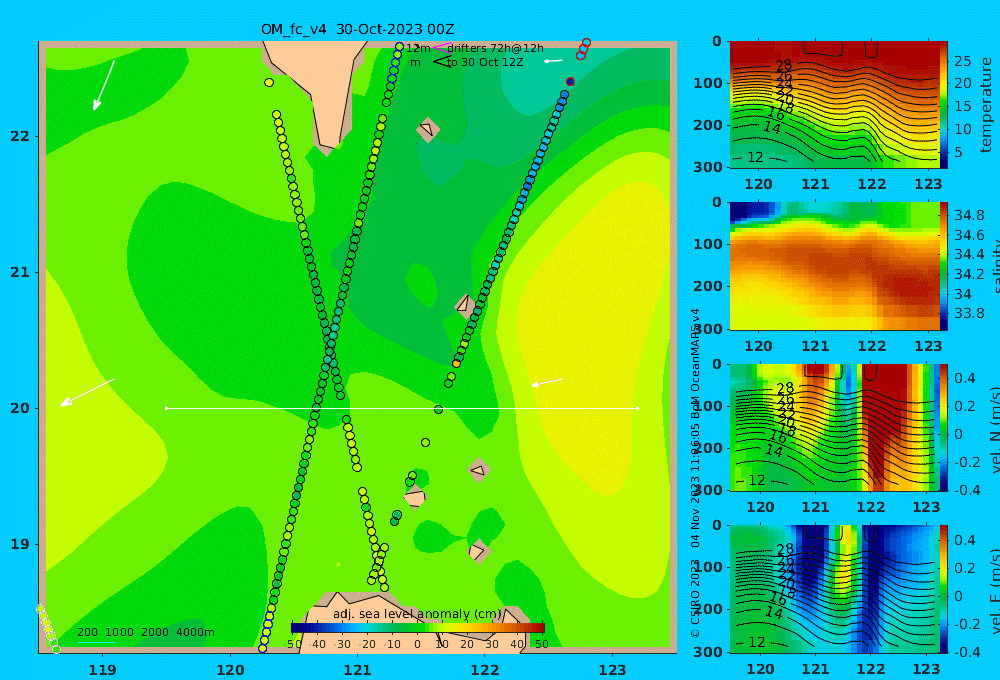Click the white arrow left of the transect line

pos(87,392)
